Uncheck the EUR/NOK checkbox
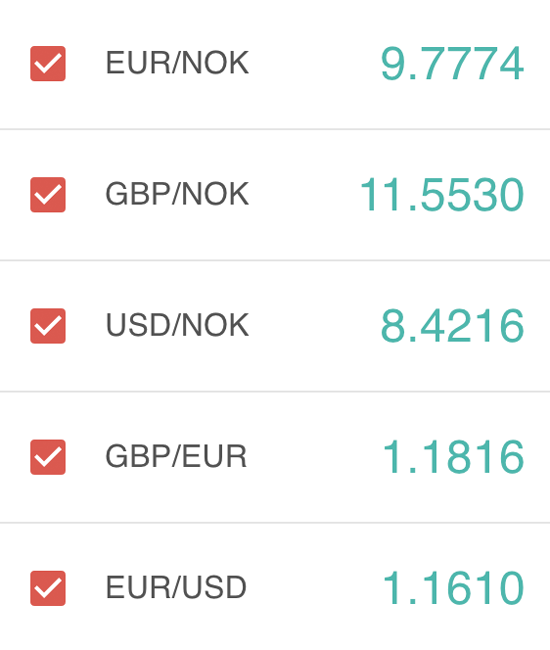 (x=48, y=63)
